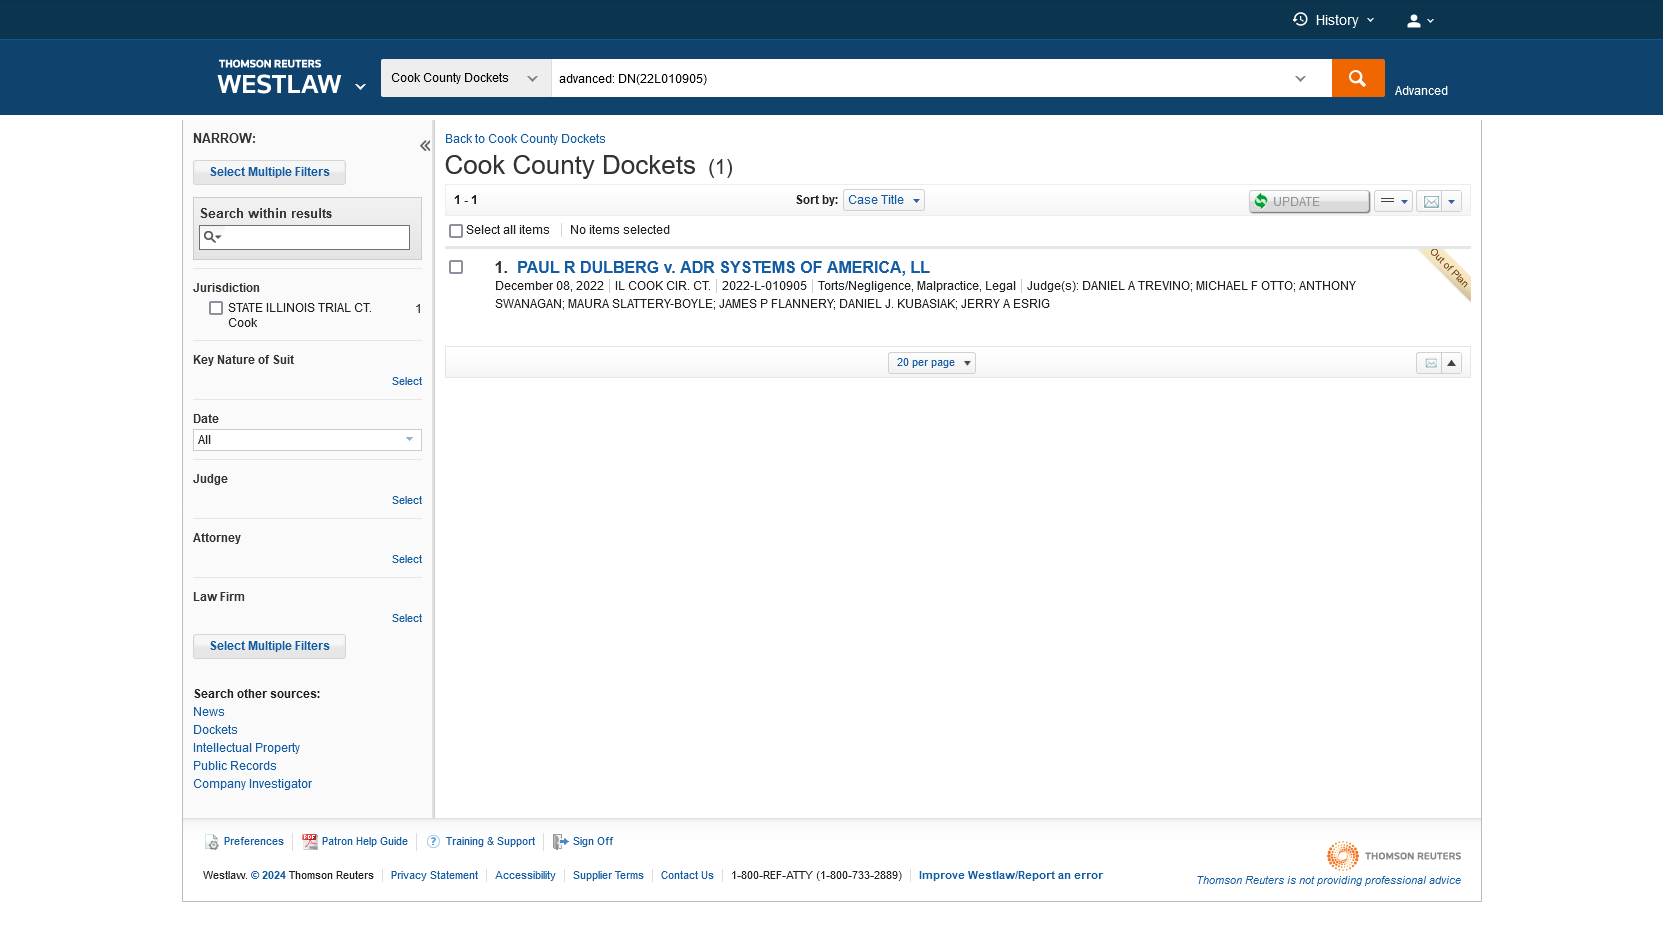Click the UPDATE button
Viewport: 1663px width, 930px height.
coord(1309,201)
